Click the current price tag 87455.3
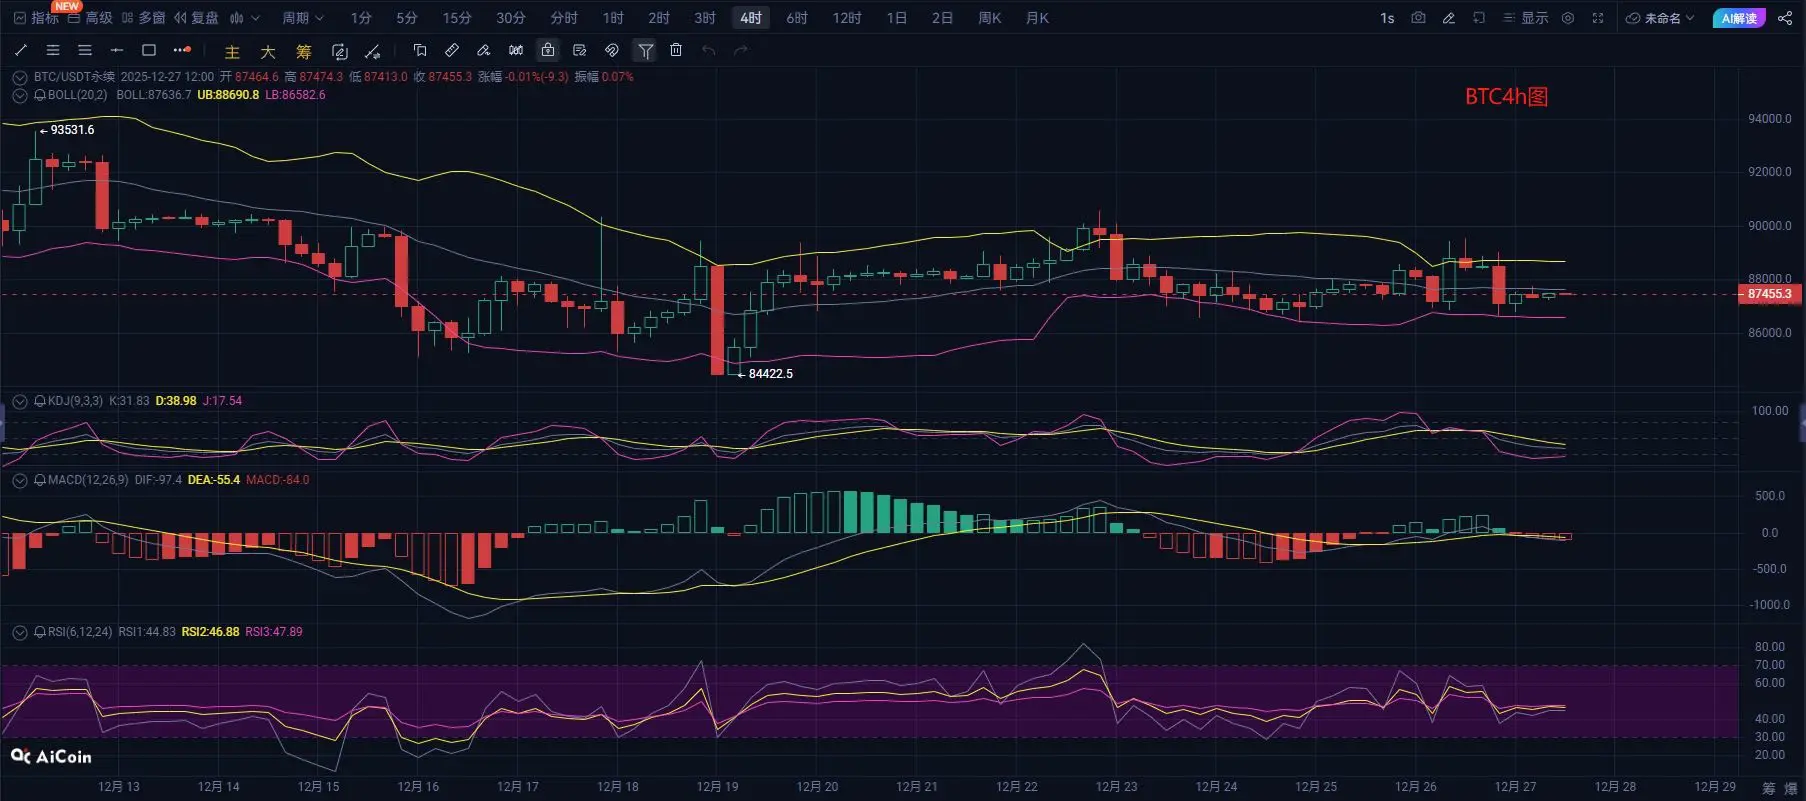Image resolution: width=1806 pixels, height=801 pixels. pyautogui.click(x=1769, y=294)
